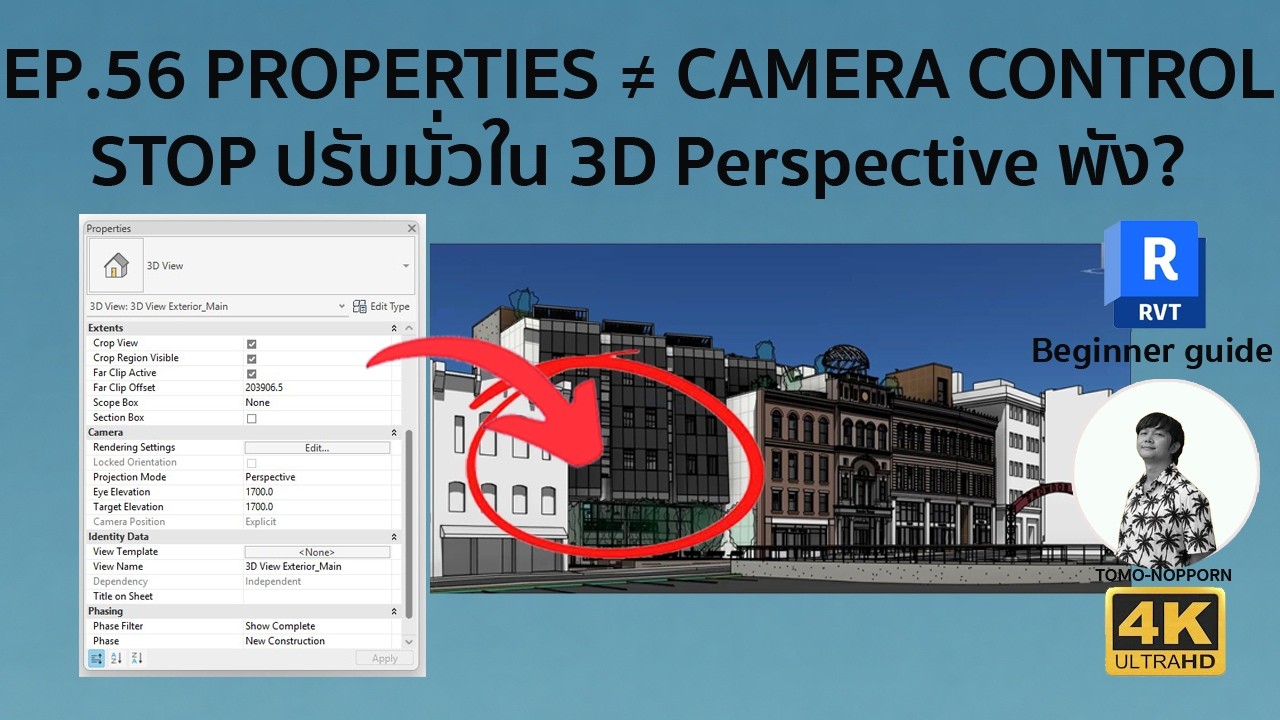Select the rightmost sort button in the Properties footer

click(x=137, y=658)
